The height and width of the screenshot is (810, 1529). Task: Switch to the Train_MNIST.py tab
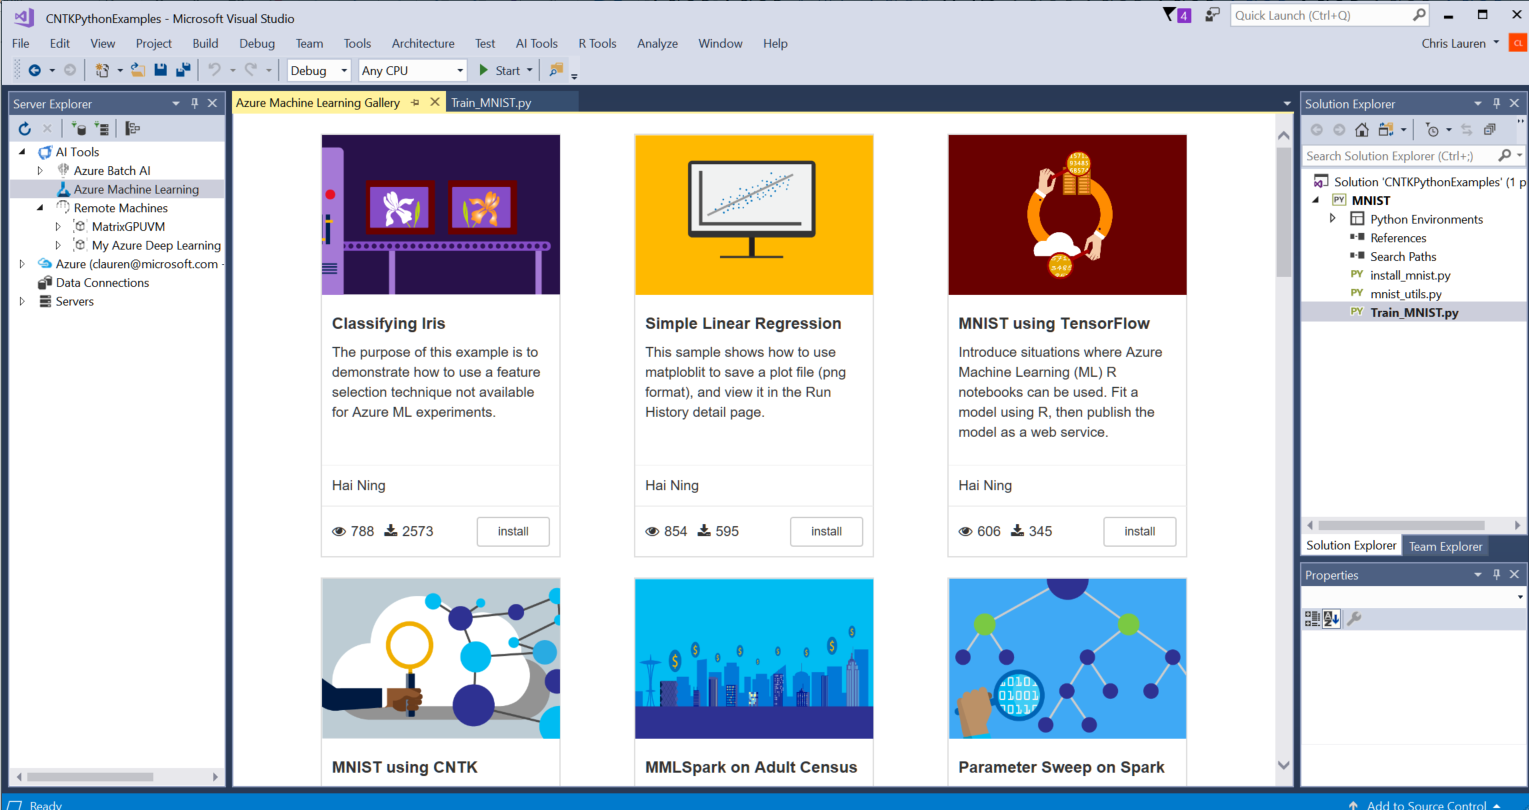tap(491, 102)
